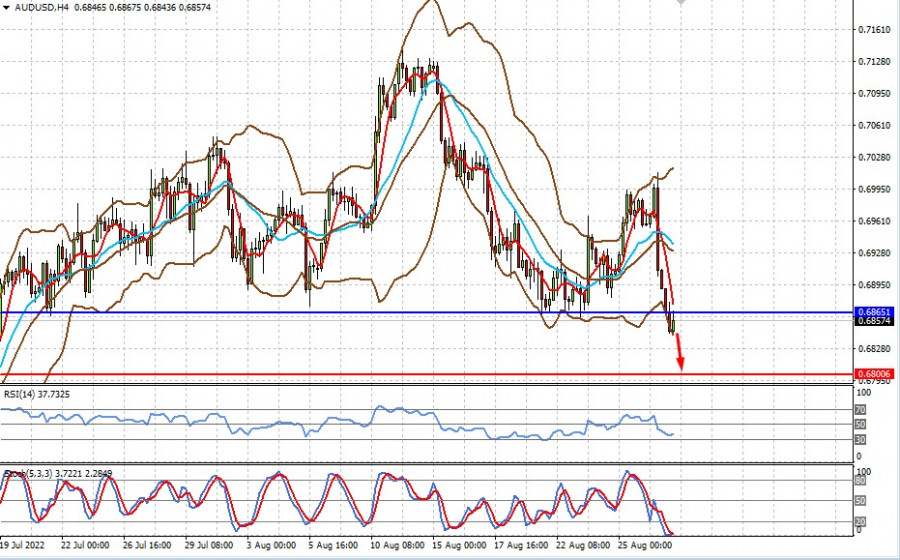This screenshot has width=900, height=560.
Task: Click the RSI 70 level label
Action: tap(861, 410)
